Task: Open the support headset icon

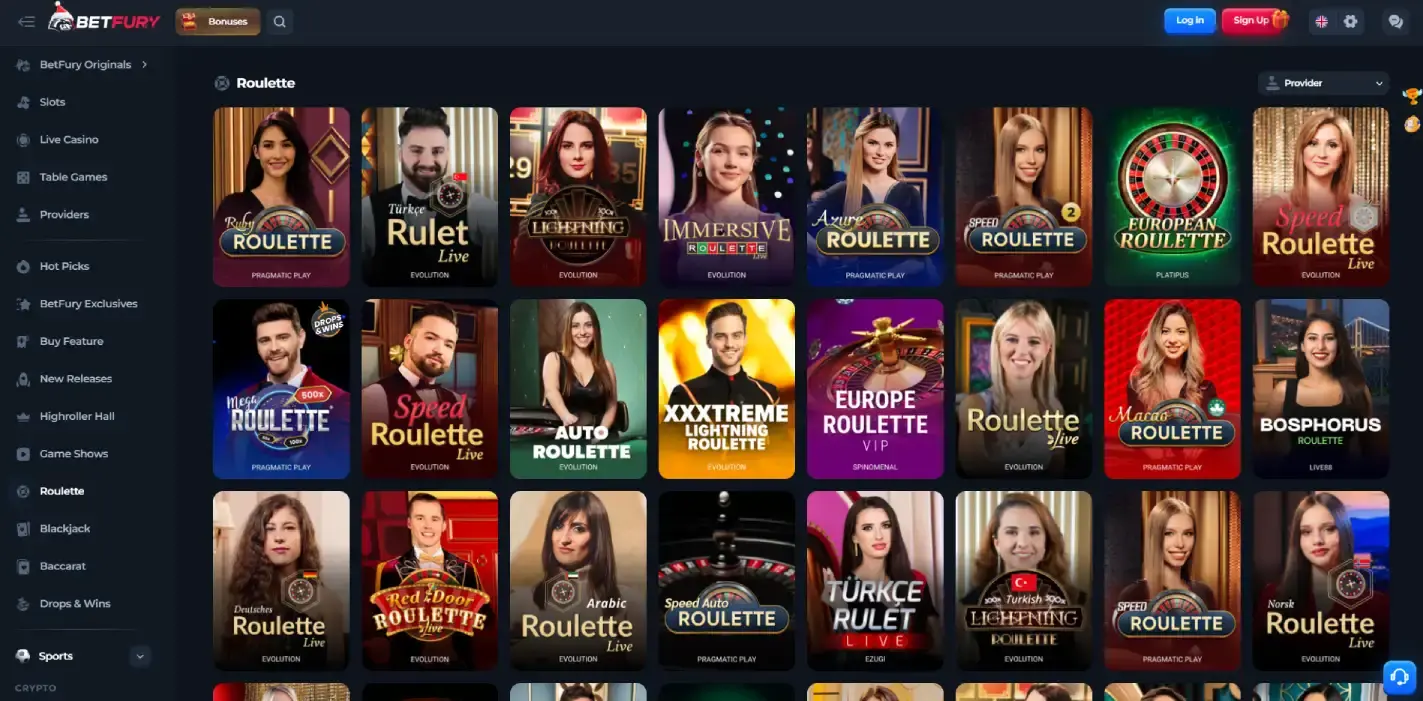Action: 1399,676
